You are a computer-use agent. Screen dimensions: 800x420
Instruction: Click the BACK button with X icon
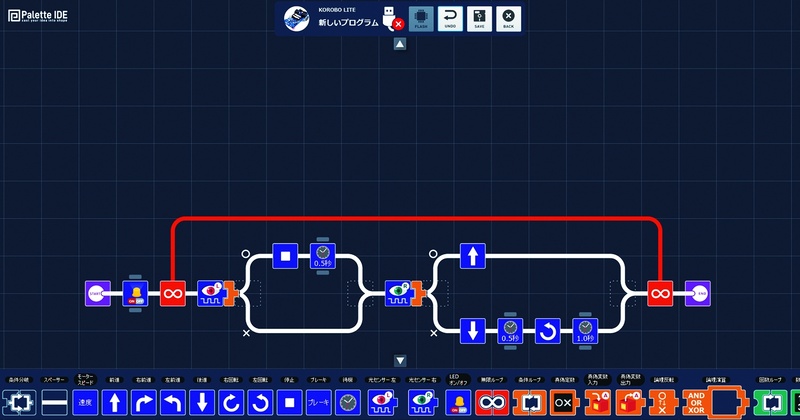coord(508,19)
